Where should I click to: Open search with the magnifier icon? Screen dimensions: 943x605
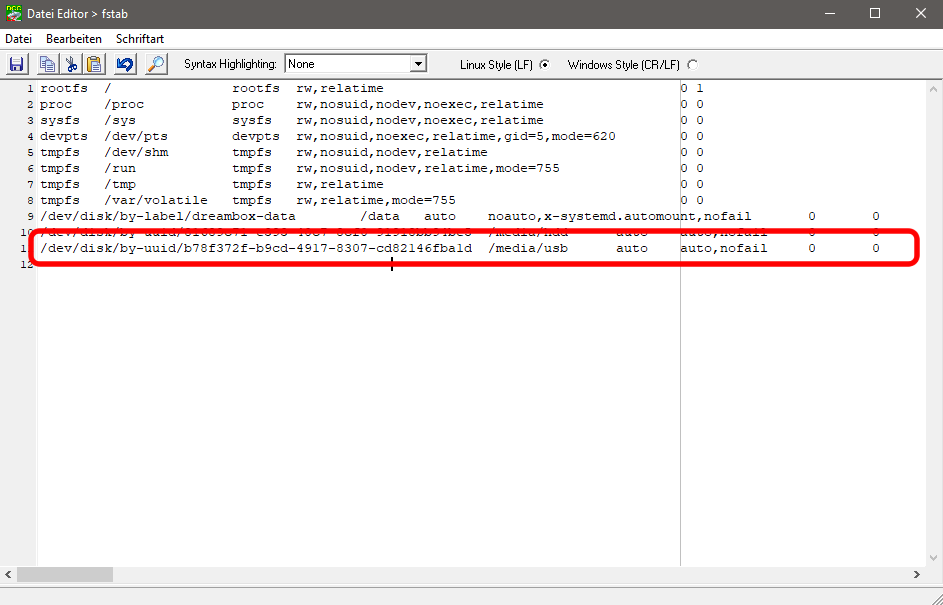[x=156, y=64]
